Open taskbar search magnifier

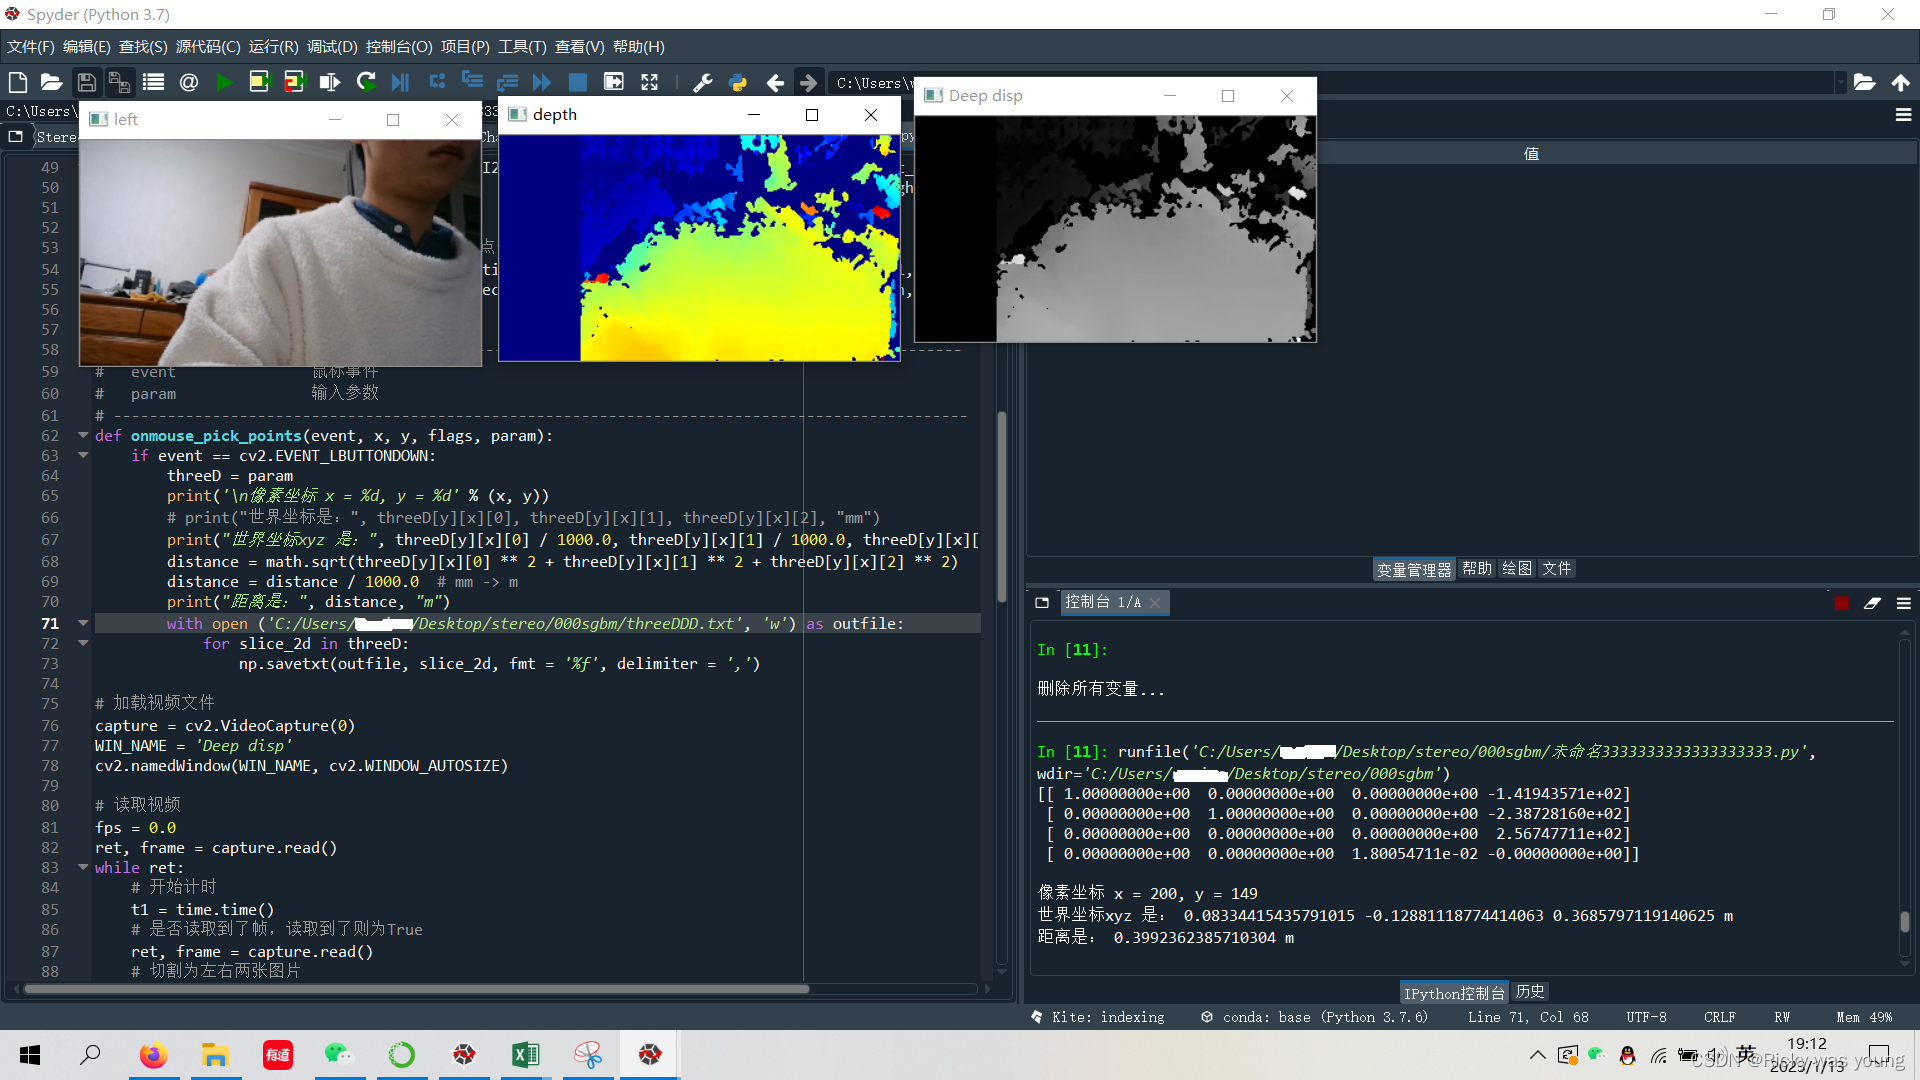pyautogui.click(x=91, y=1055)
